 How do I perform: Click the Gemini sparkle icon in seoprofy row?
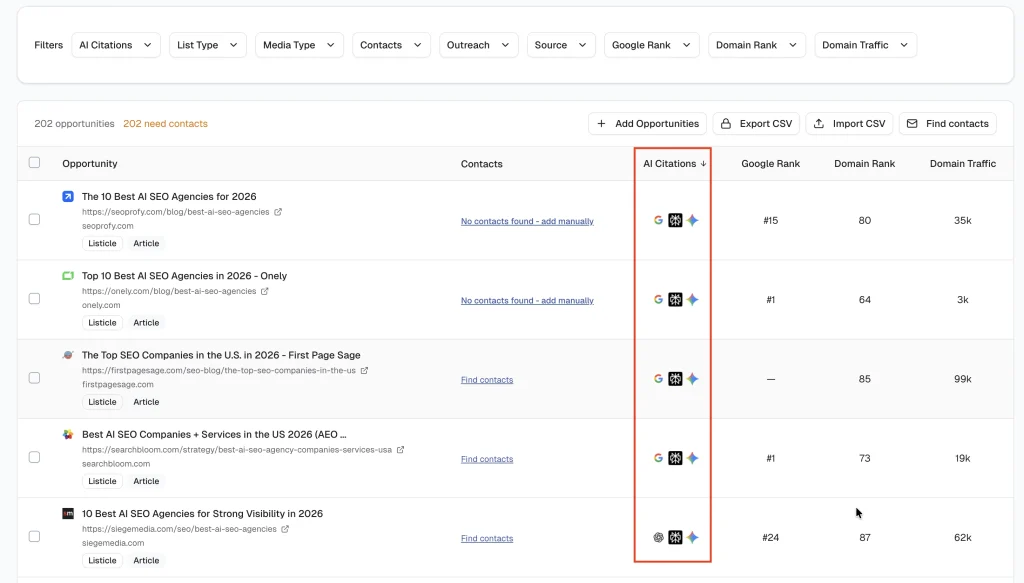[692, 220]
